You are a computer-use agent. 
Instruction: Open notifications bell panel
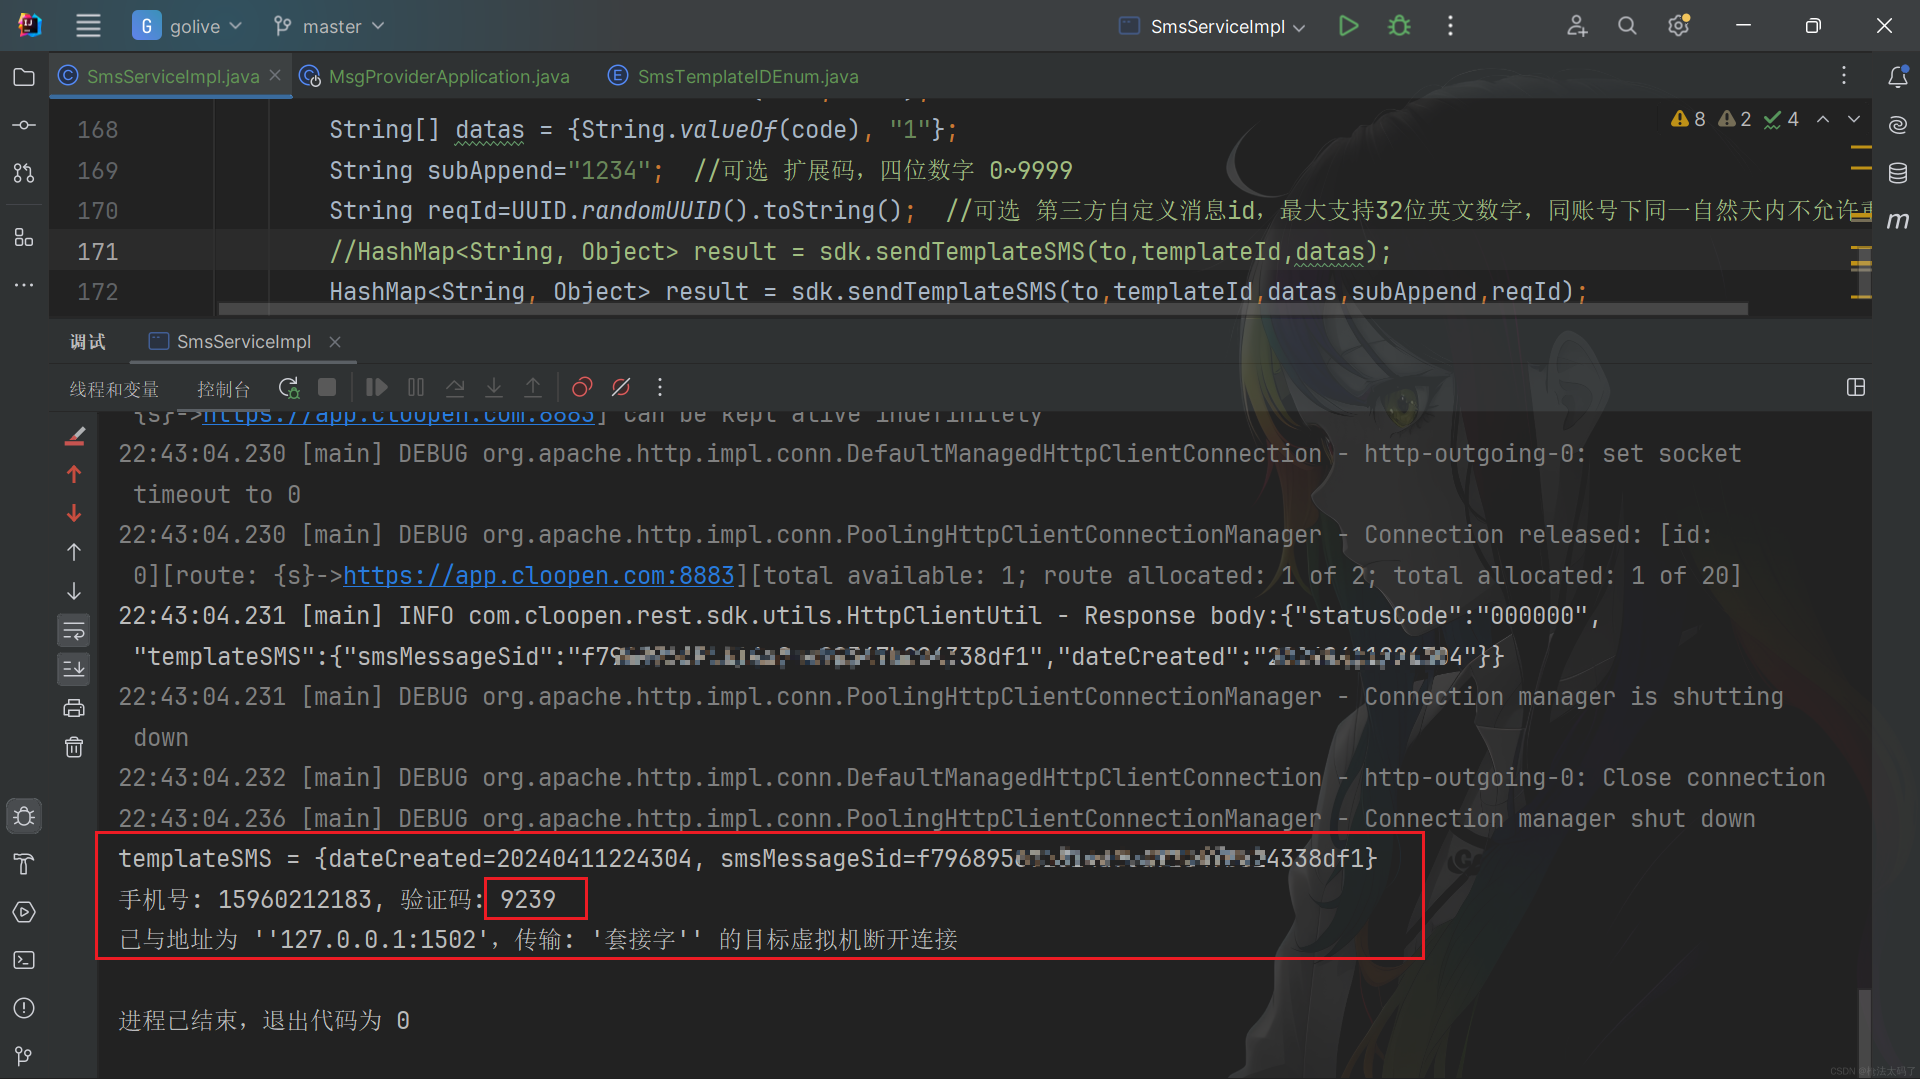(1897, 76)
